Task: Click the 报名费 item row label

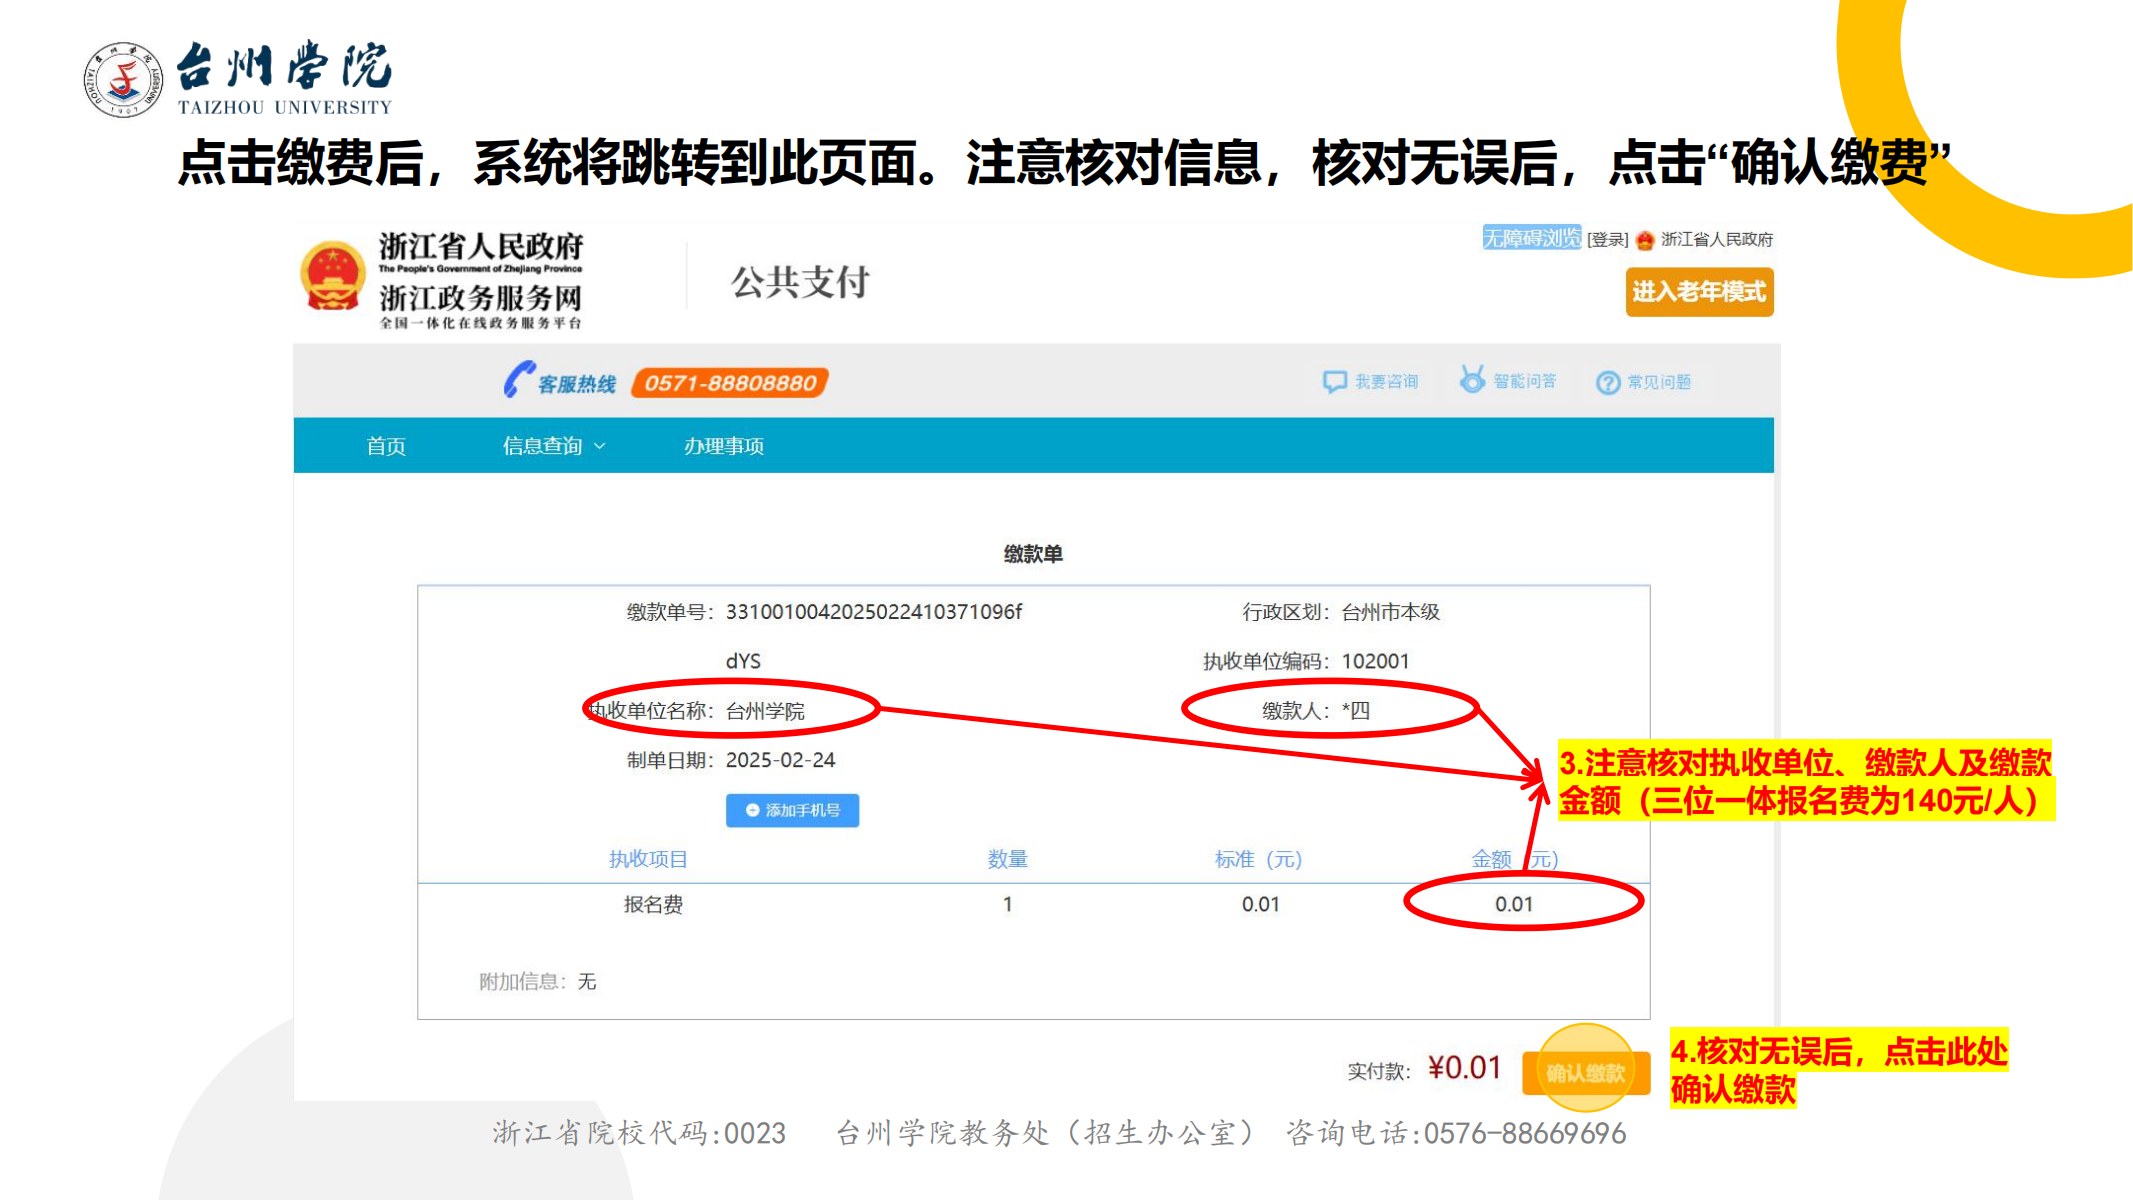Action: coord(653,905)
